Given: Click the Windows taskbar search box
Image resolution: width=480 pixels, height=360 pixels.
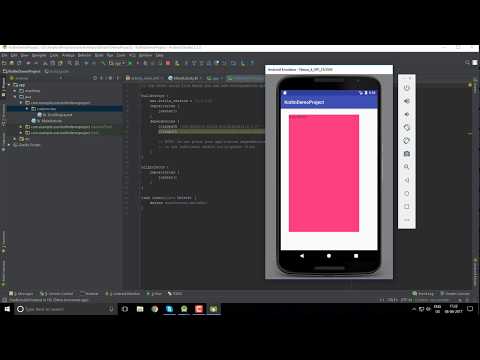Looking at the screenshot, I should (65, 309).
